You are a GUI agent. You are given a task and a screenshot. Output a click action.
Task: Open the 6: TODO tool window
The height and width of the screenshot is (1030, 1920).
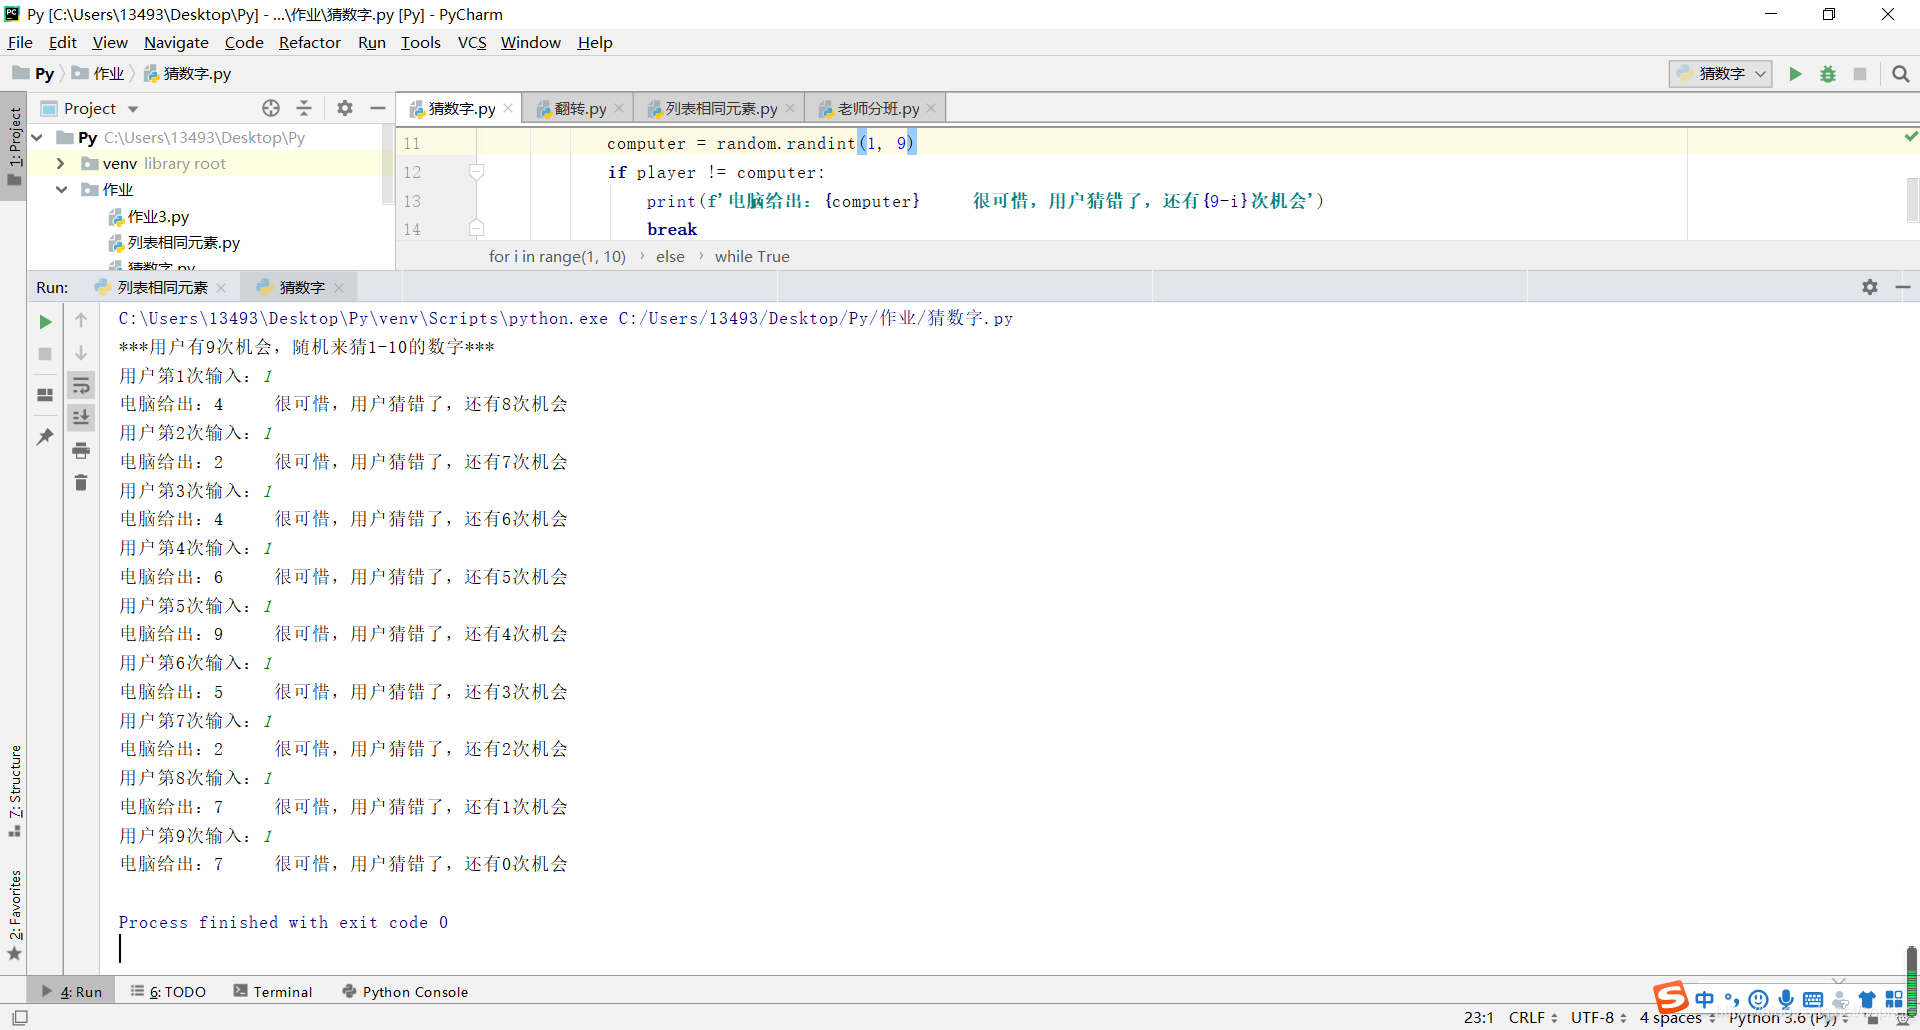[168, 992]
